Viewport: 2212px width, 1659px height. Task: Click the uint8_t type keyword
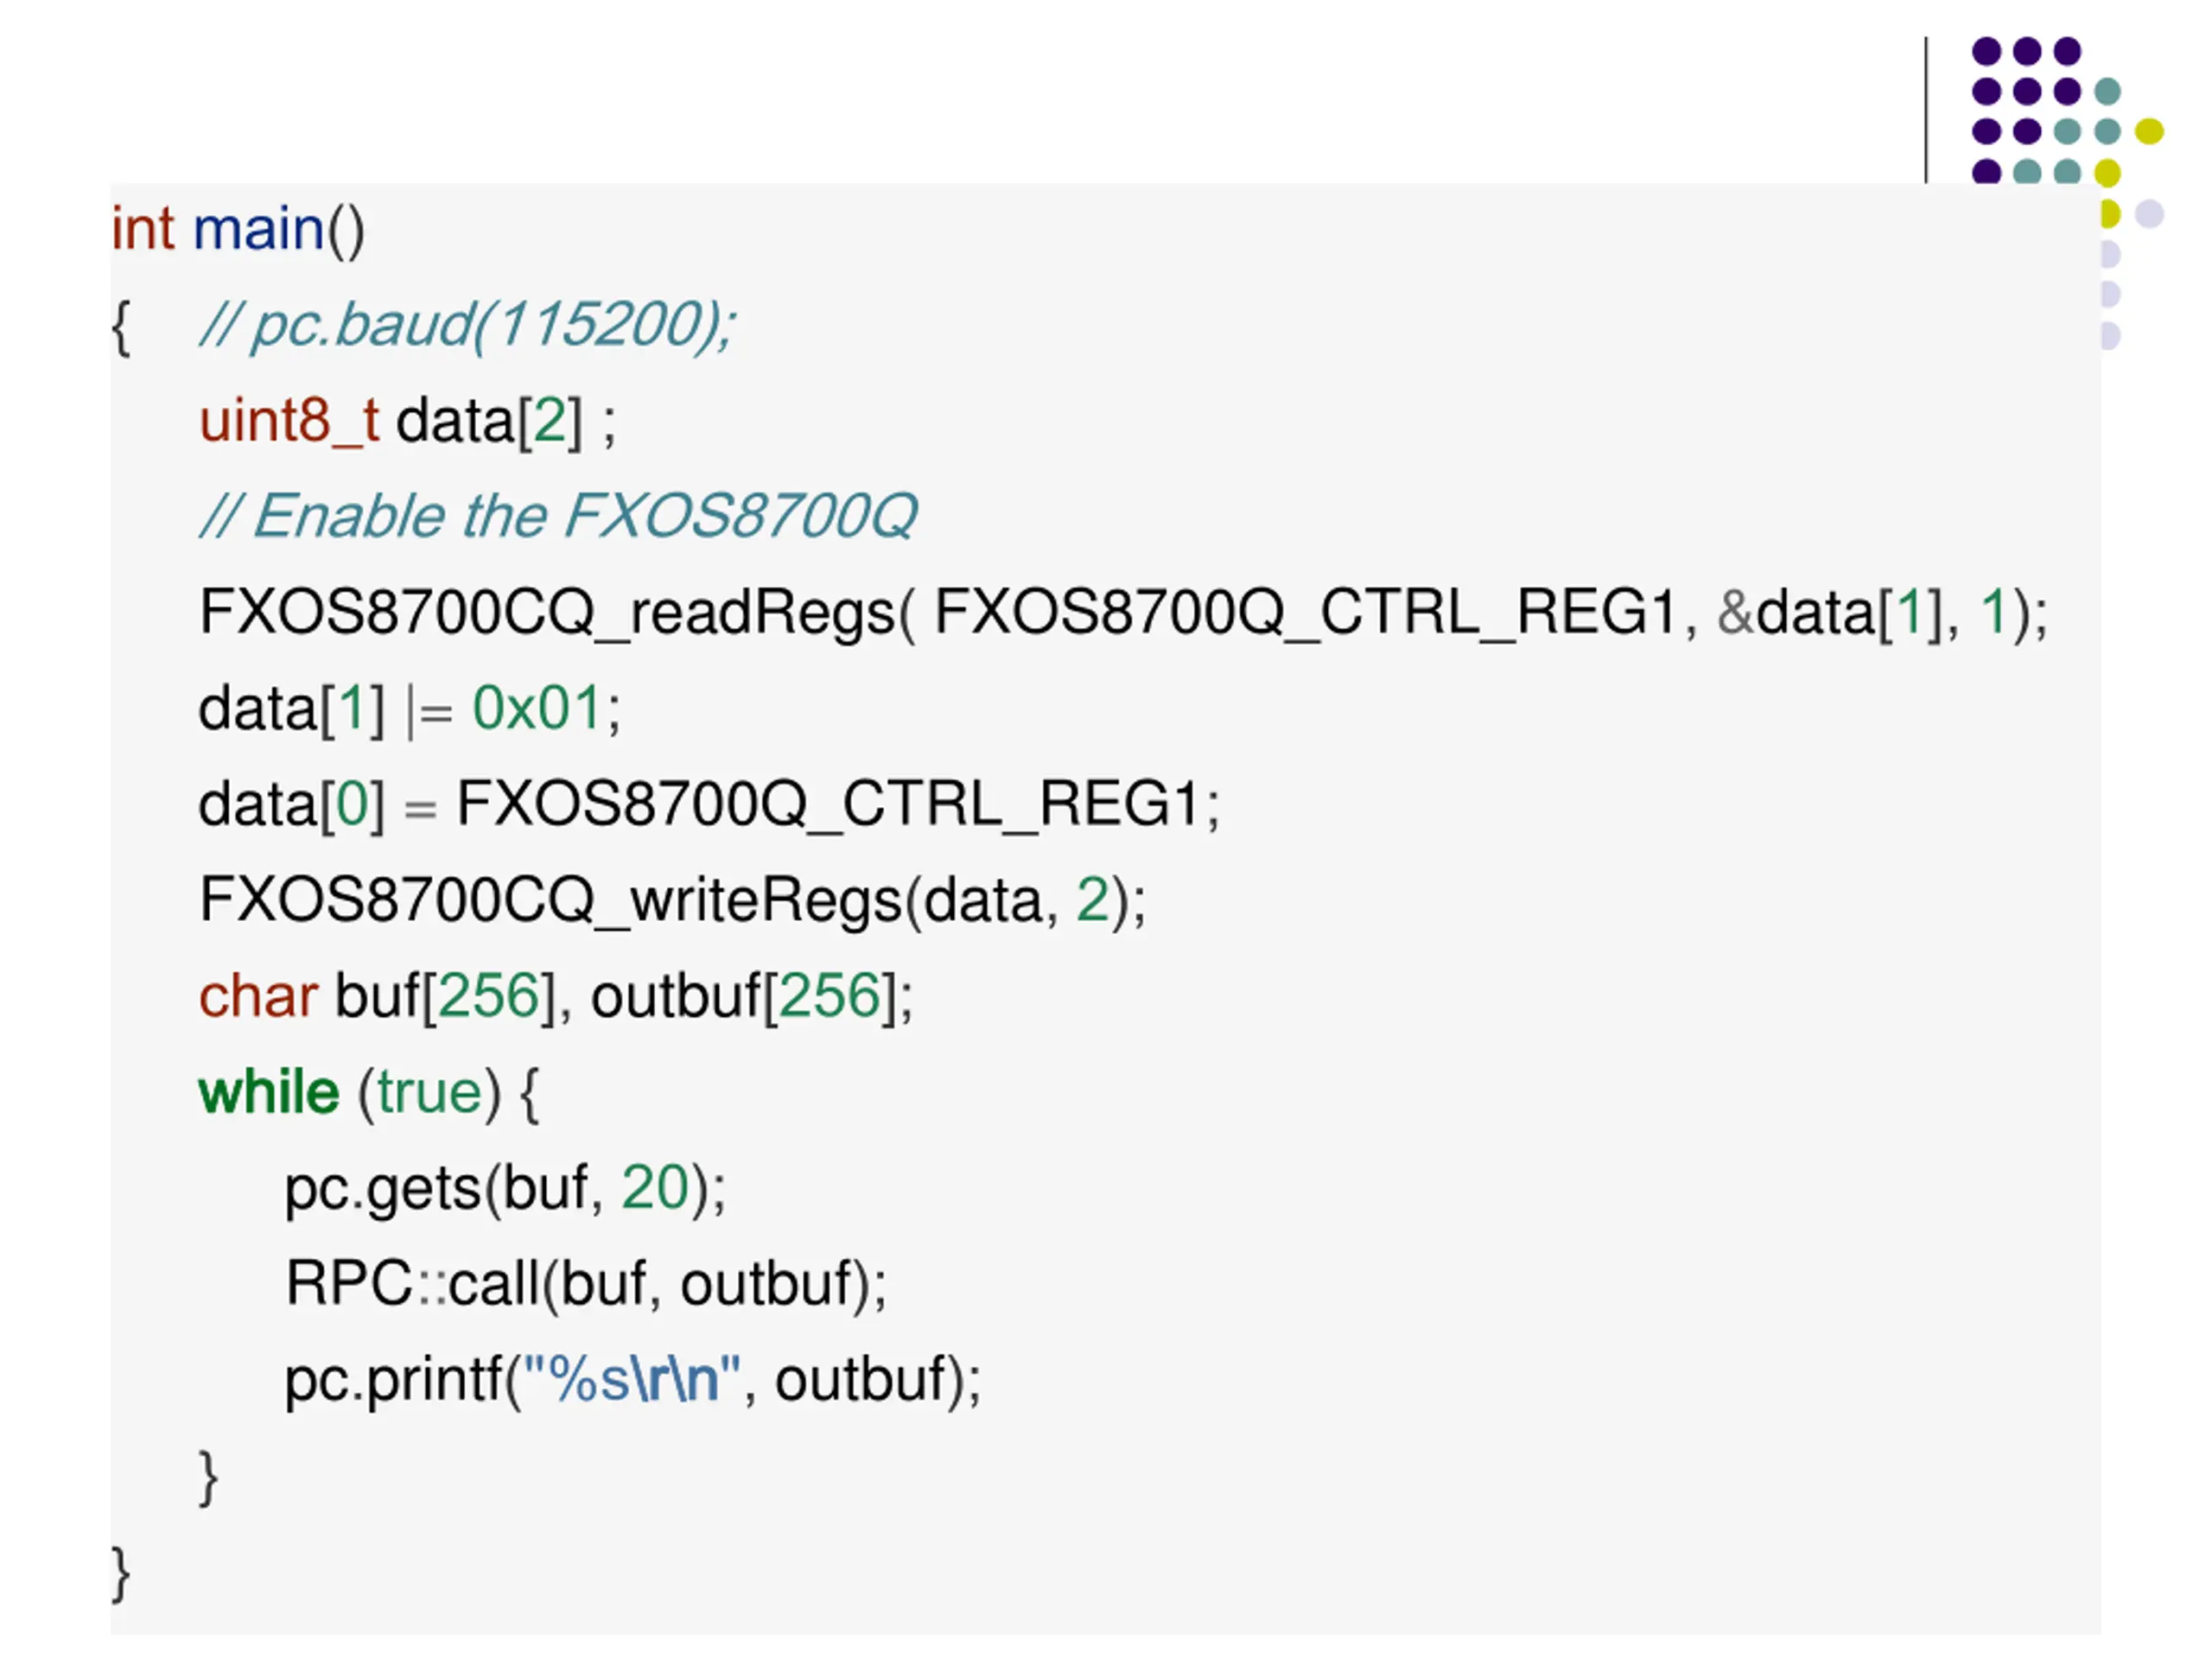click(289, 421)
